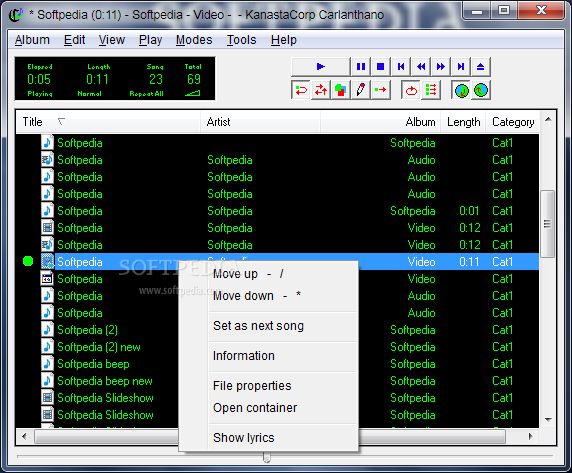The height and width of the screenshot is (473, 572).
Task: Click the sort arrow in the Title header
Action: pyautogui.click(x=61, y=121)
